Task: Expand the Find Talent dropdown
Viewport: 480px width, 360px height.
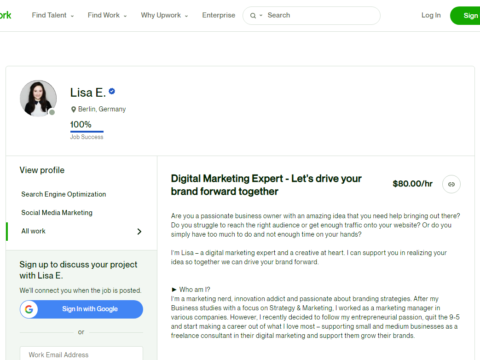Action: click(x=53, y=15)
